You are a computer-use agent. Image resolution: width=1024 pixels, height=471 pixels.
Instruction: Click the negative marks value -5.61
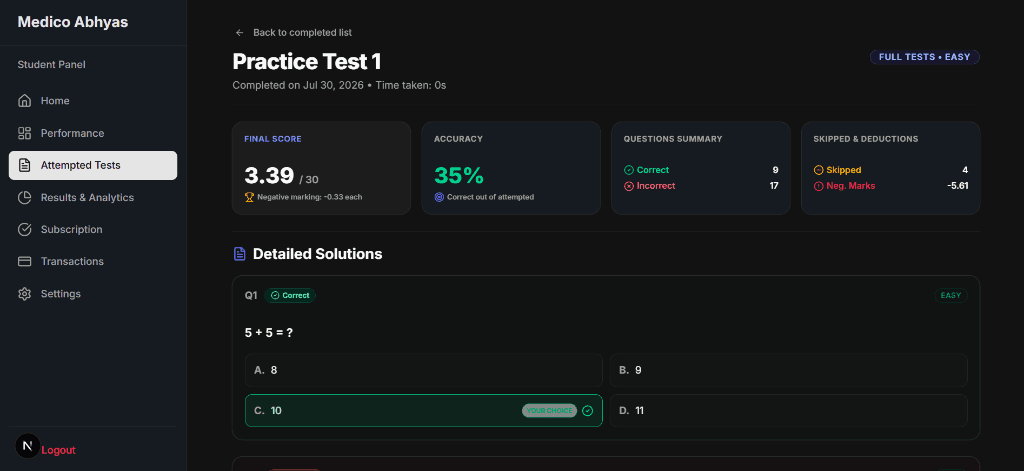957,186
